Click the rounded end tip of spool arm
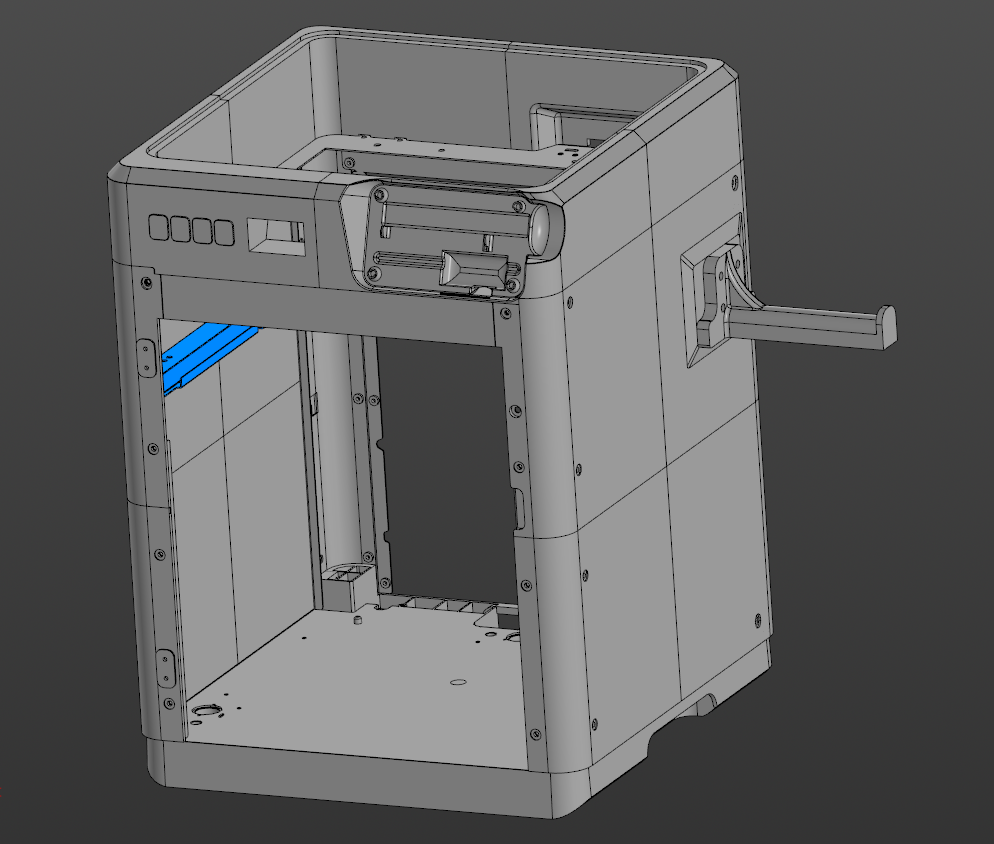994x844 pixels. coord(886,327)
